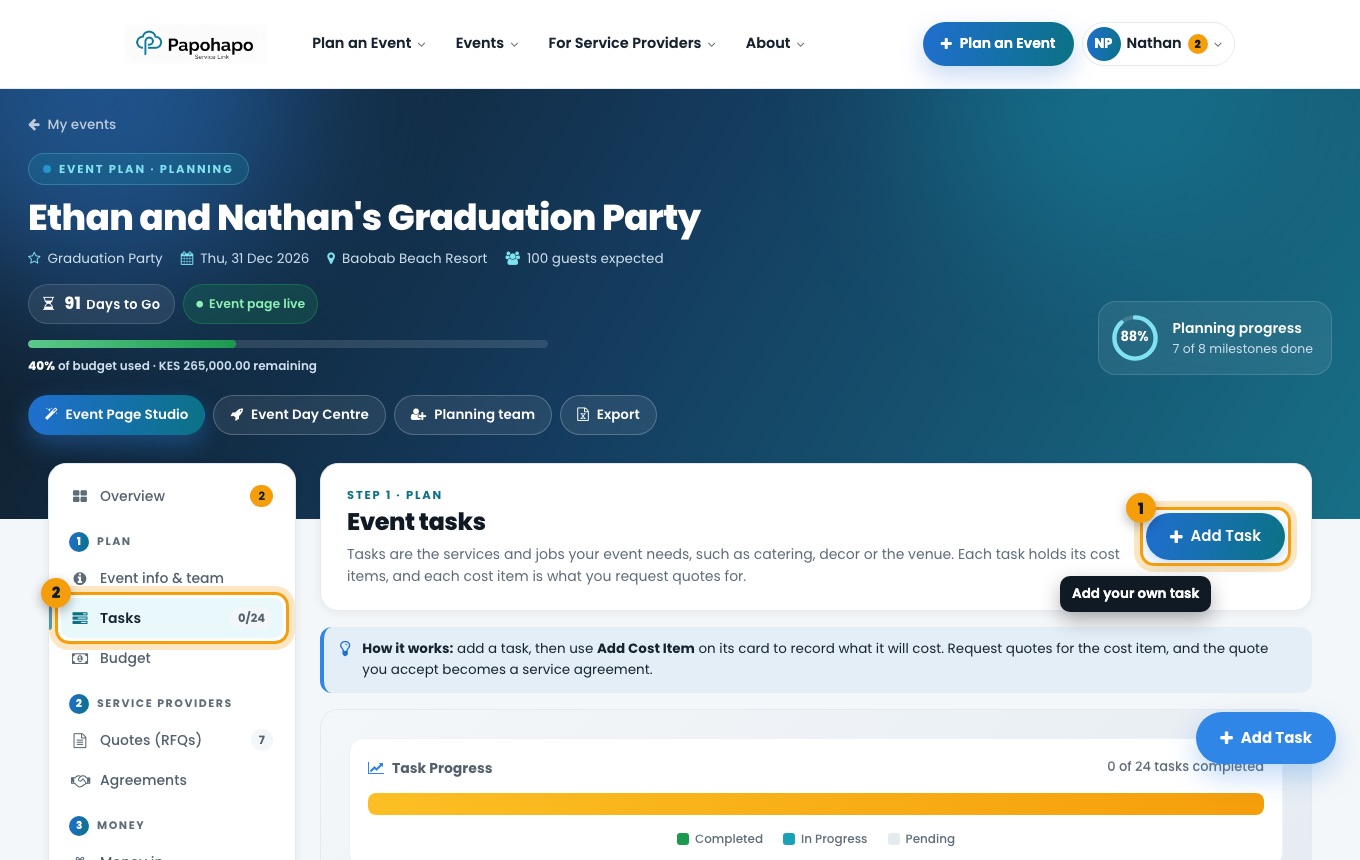Open the Nathan account menu chevron

pyautogui.click(x=1218, y=44)
